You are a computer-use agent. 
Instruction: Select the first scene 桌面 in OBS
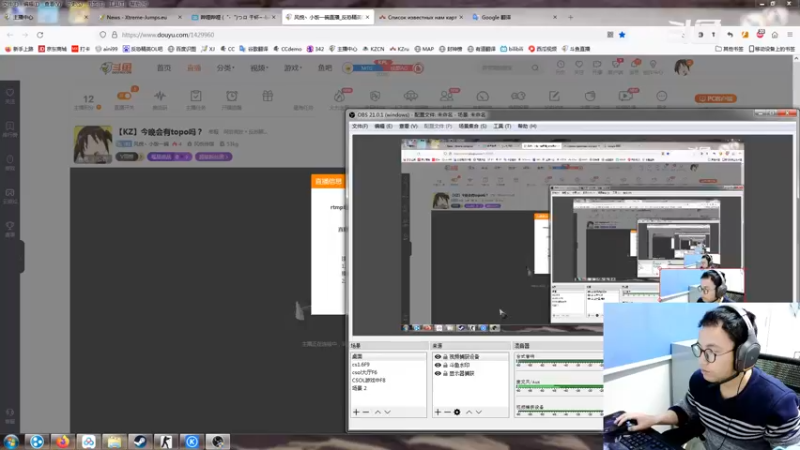(x=388, y=357)
